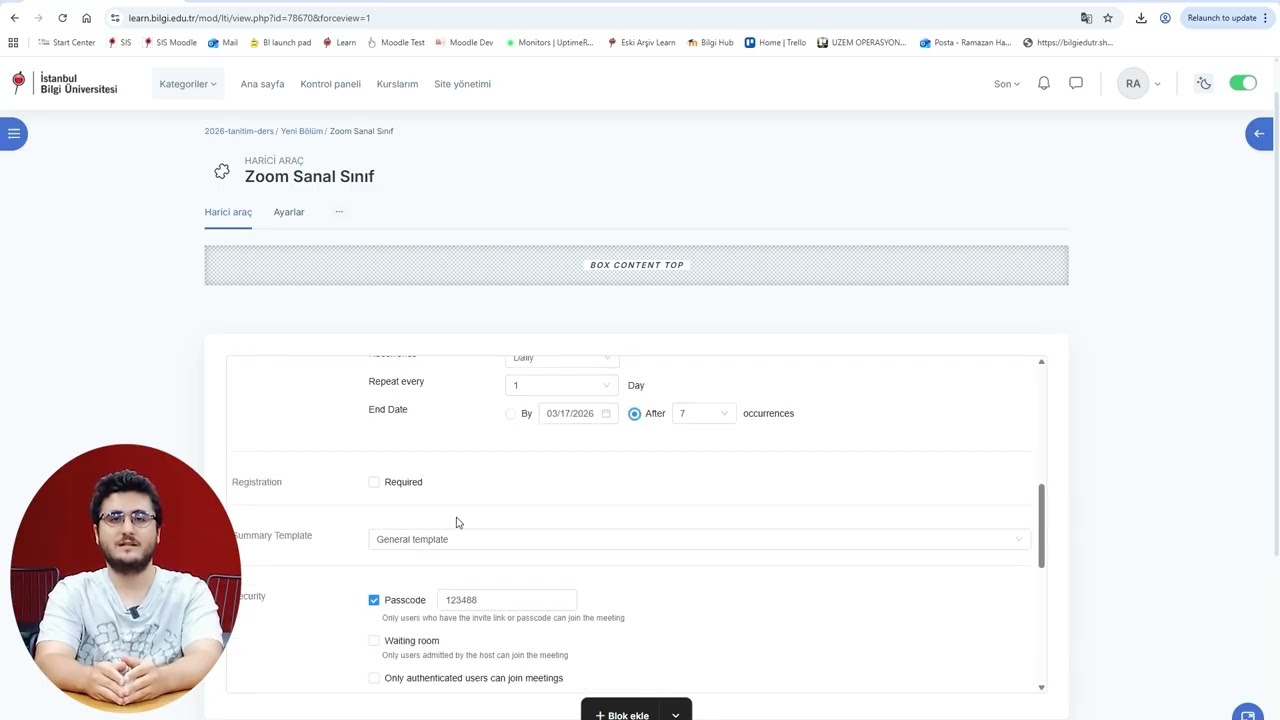Toggle dark mode moon icon
Screen dimensions: 1280x720
coord(1204,84)
